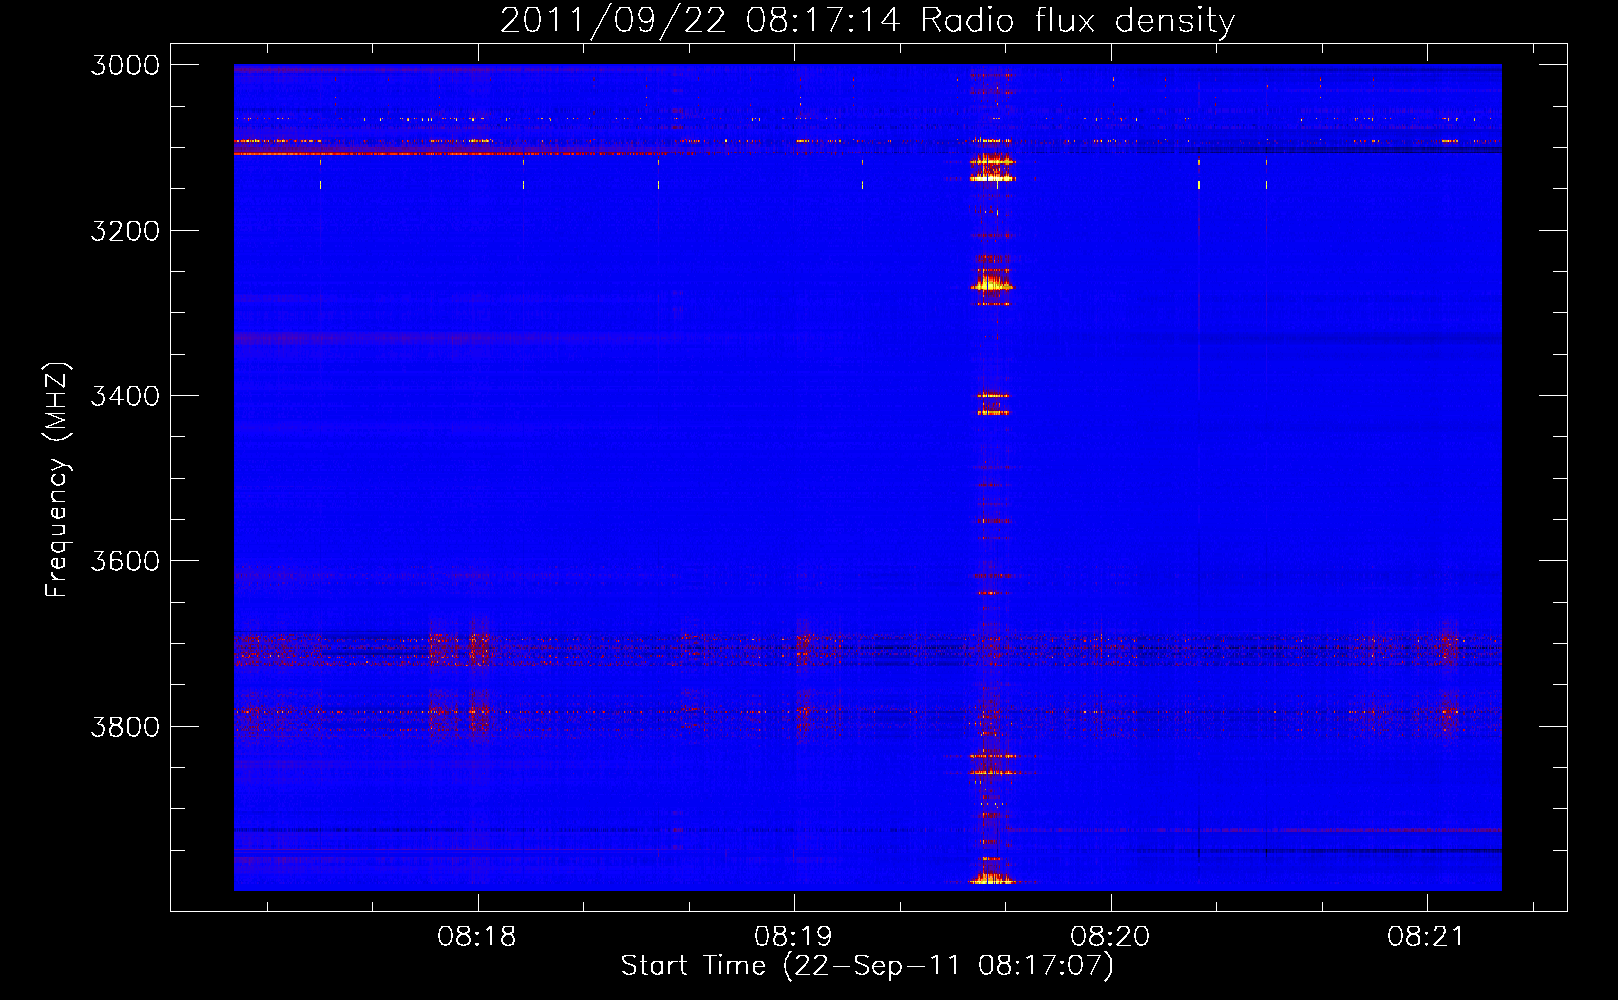The image size is (1618, 1000).
Task: Click the plot title '2011/09/22 08:17:14 Radio flux density'
Action: 867,21
